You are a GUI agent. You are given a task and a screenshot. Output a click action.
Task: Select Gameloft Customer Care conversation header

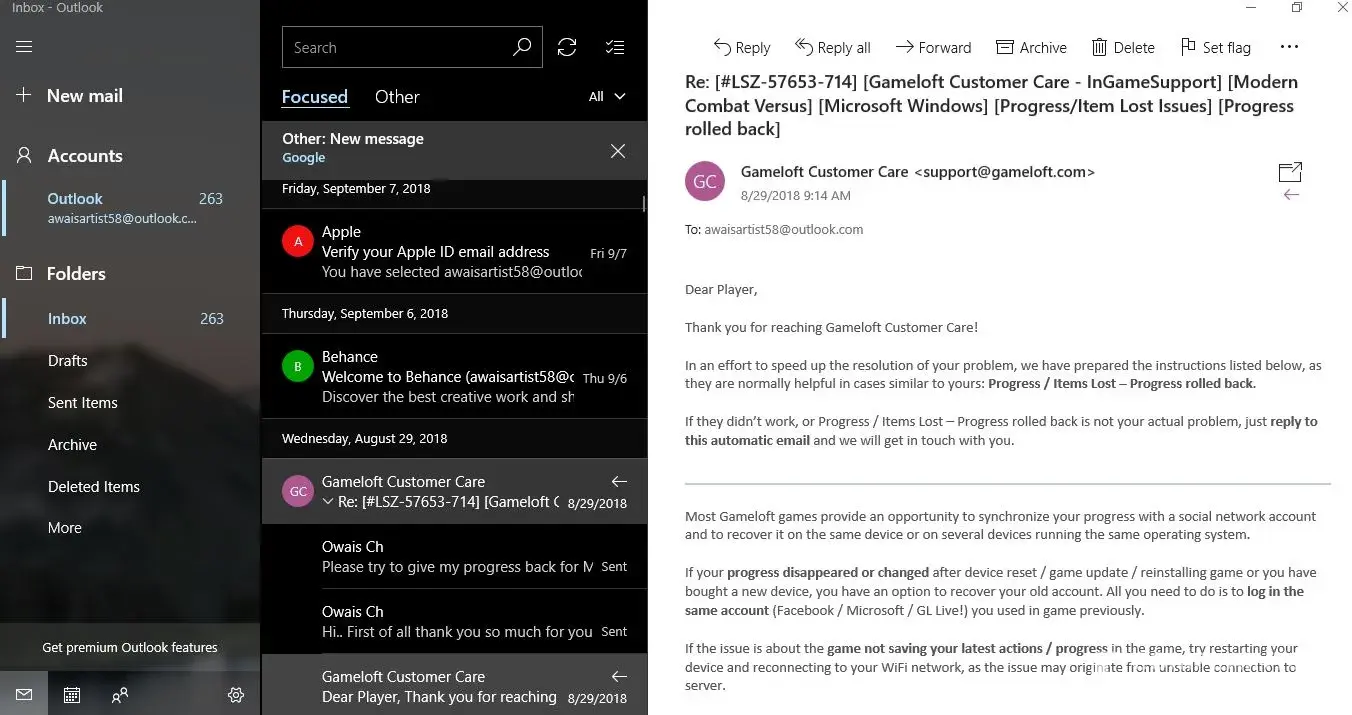coord(454,491)
